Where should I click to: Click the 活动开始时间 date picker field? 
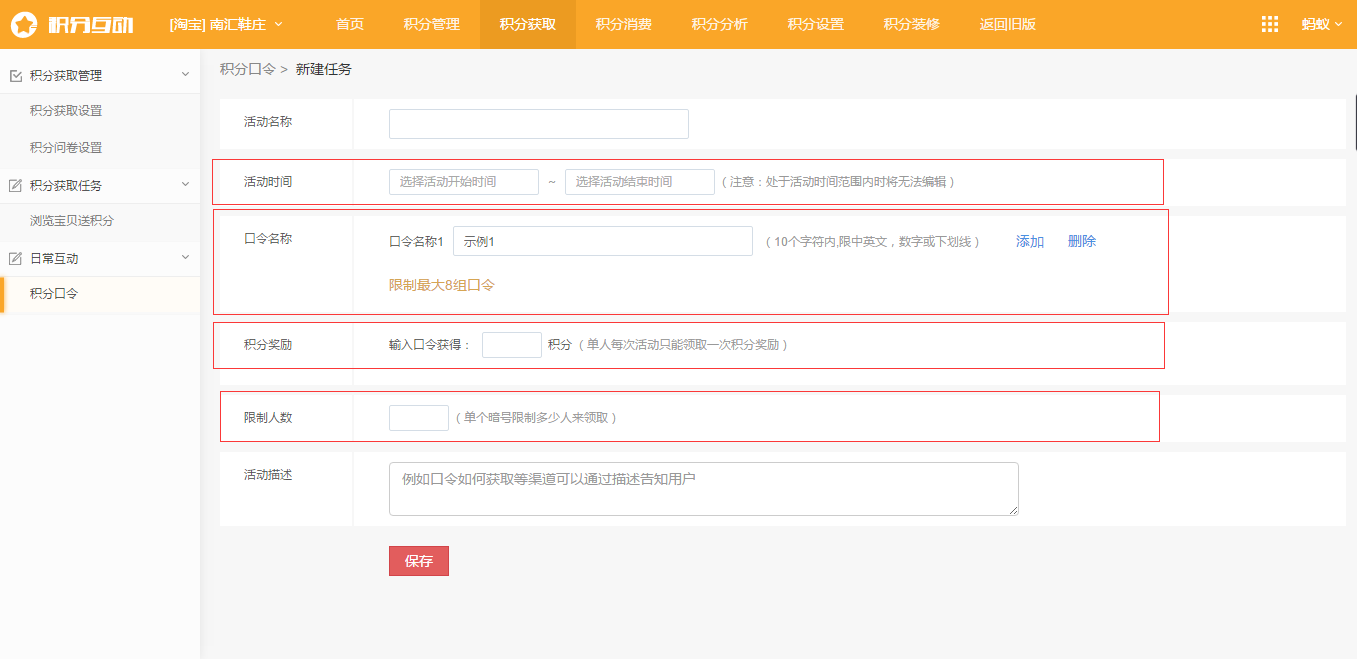[462, 181]
